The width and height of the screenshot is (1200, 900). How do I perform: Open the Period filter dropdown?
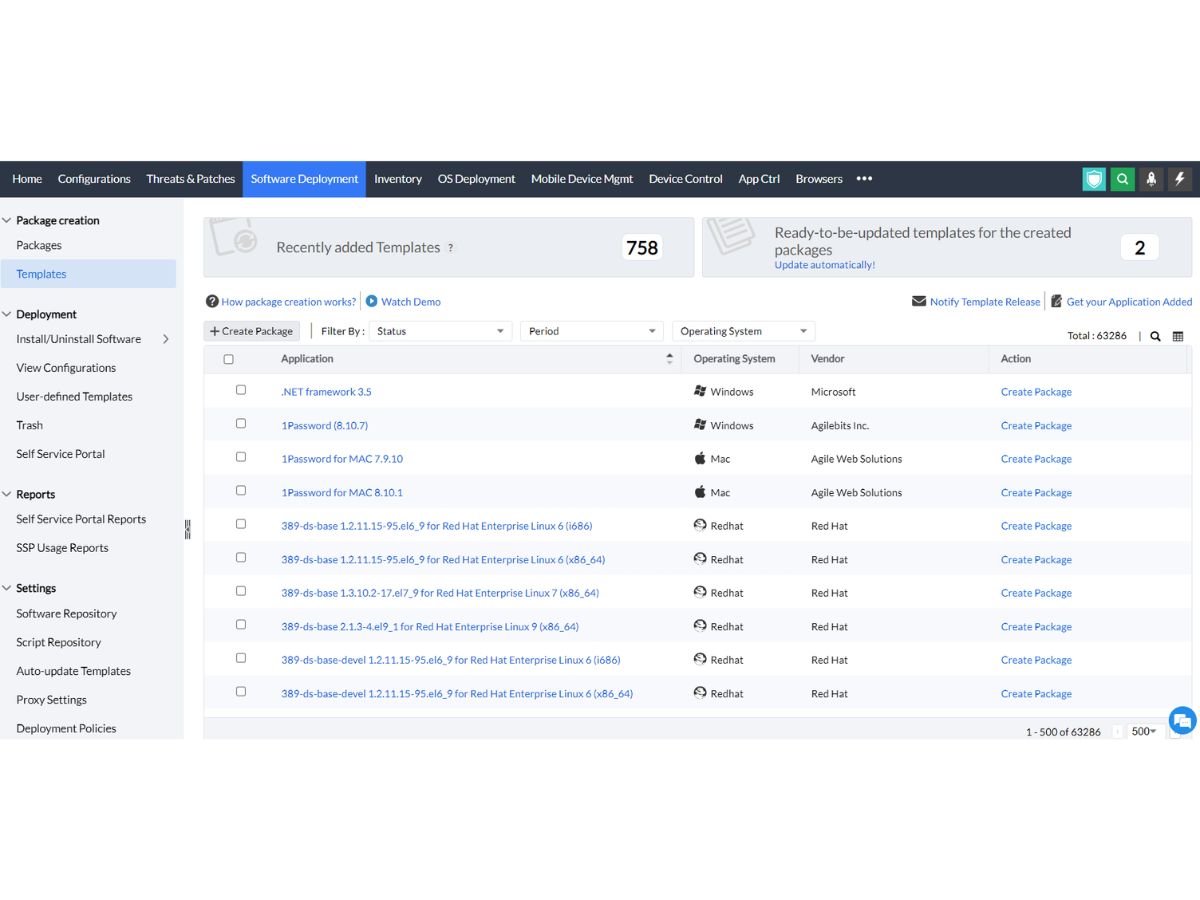592,331
